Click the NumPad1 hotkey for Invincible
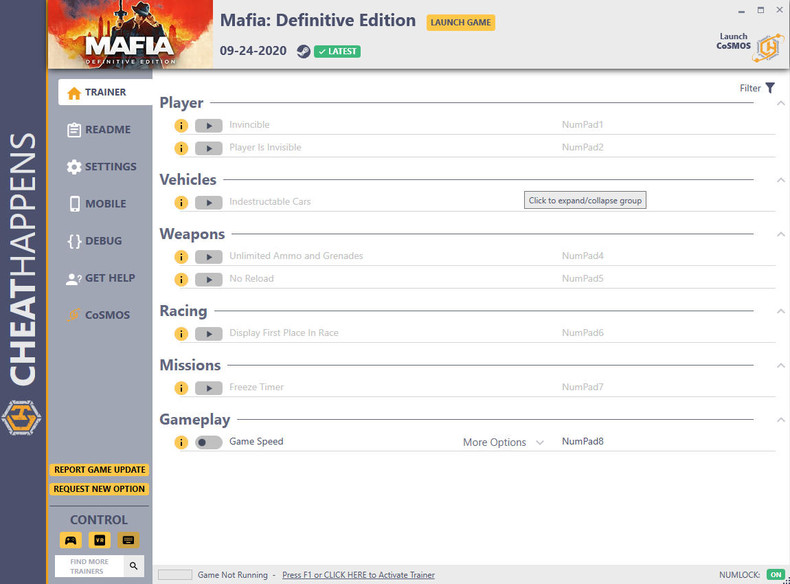Image resolution: width=790 pixels, height=584 pixels. (582, 124)
